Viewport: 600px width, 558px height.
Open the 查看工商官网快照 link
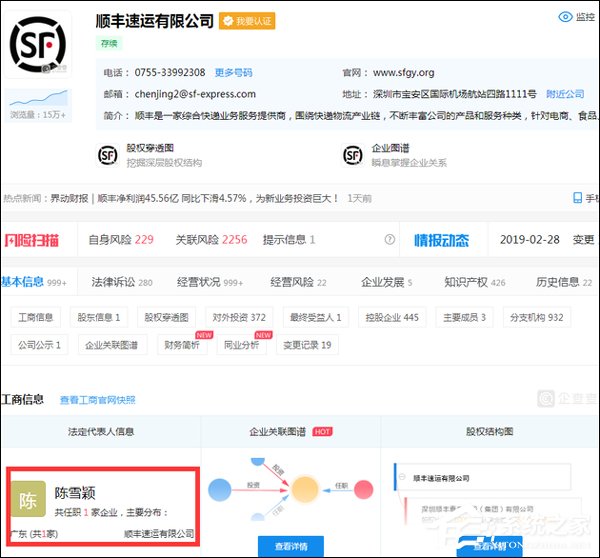[x=98, y=400]
